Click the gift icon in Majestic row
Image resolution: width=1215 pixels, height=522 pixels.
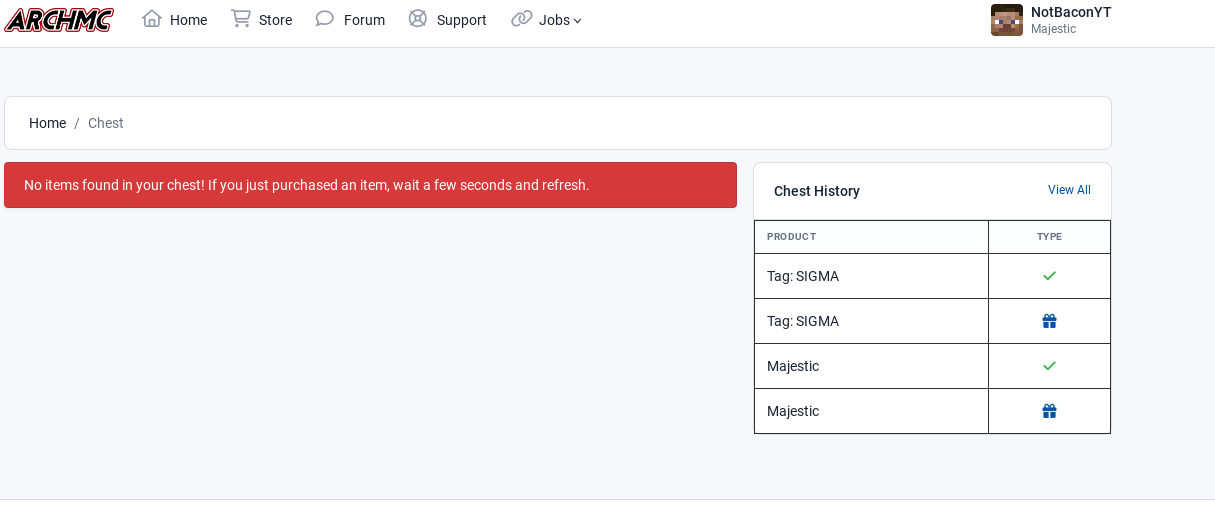pyautogui.click(x=1049, y=411)
